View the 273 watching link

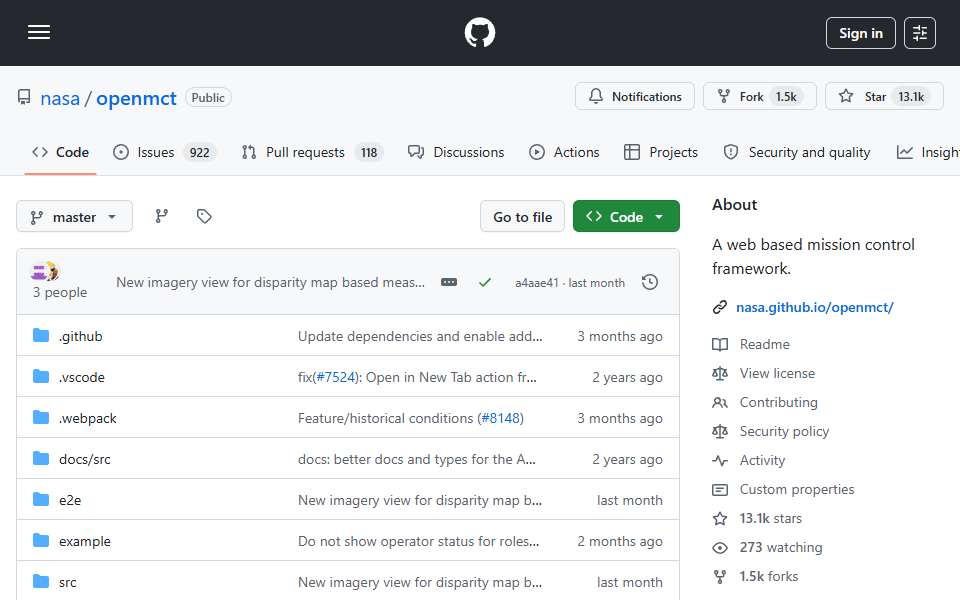tap(781, 547)
